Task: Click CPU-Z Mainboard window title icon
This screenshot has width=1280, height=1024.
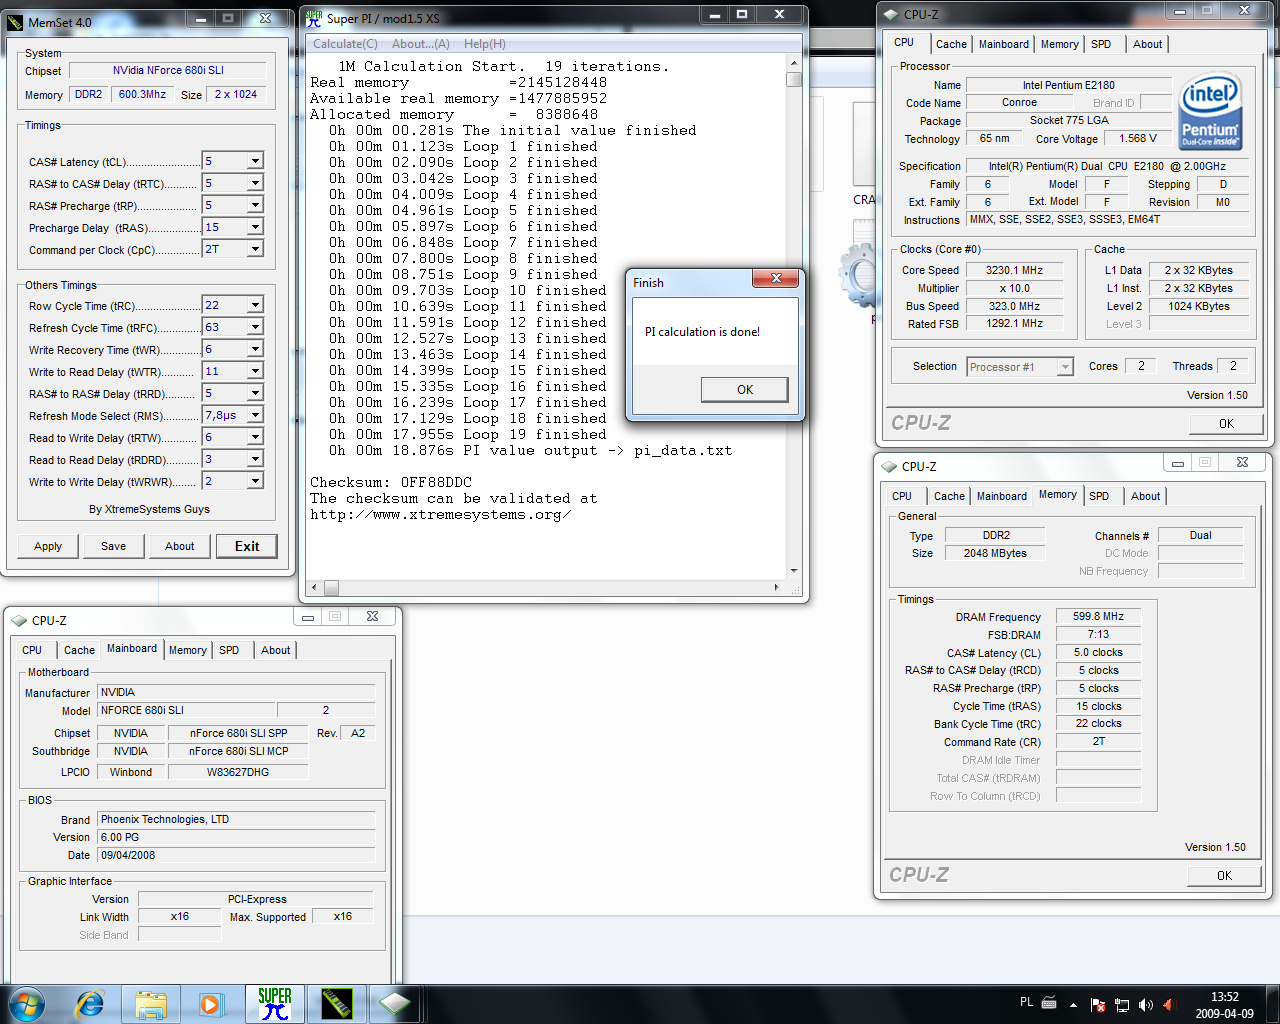Action: coord(19,620)
